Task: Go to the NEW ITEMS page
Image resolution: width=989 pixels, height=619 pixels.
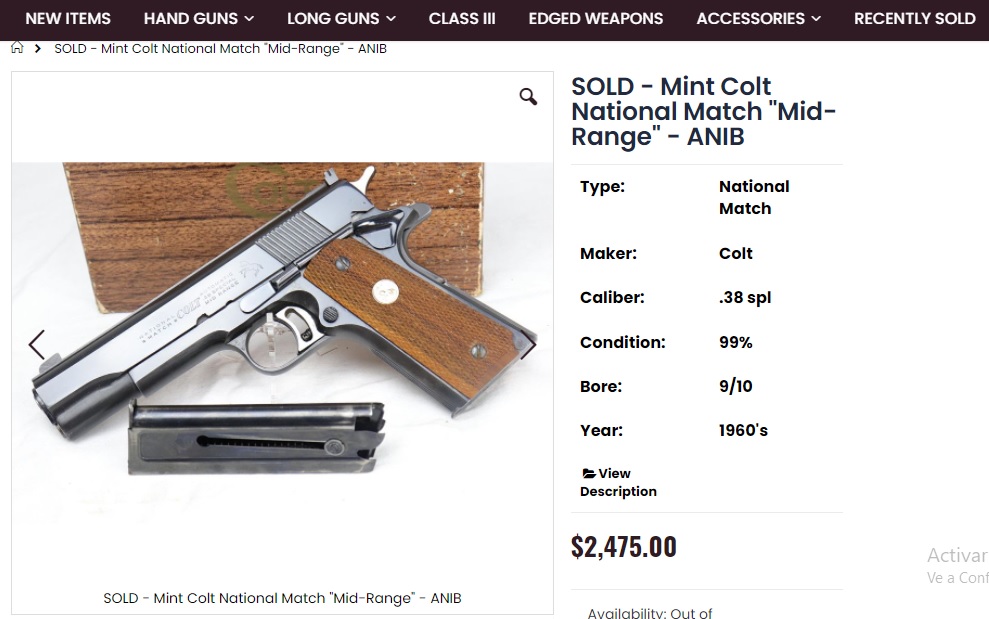Action: click(68, 18)
